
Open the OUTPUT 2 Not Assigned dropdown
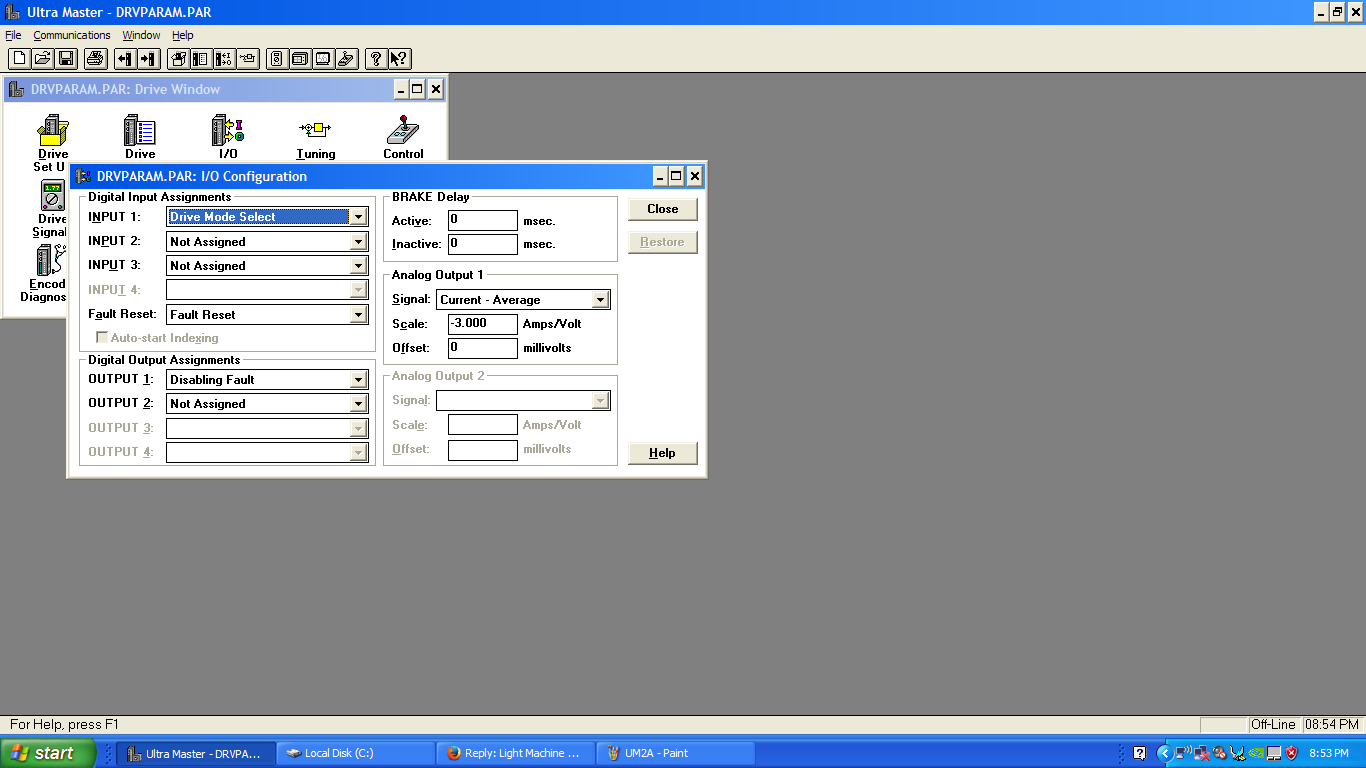pyautogui.click(x=358, y=404)
